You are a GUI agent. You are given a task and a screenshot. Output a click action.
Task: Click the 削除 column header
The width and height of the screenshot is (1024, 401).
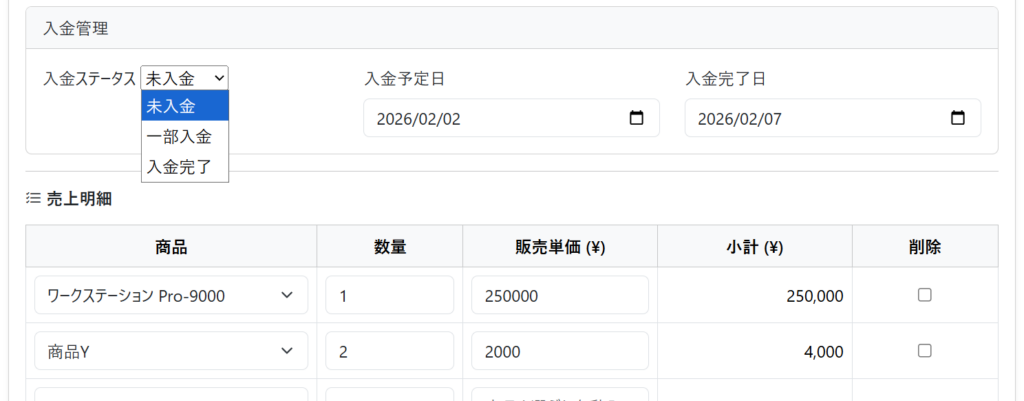(925, 246)
